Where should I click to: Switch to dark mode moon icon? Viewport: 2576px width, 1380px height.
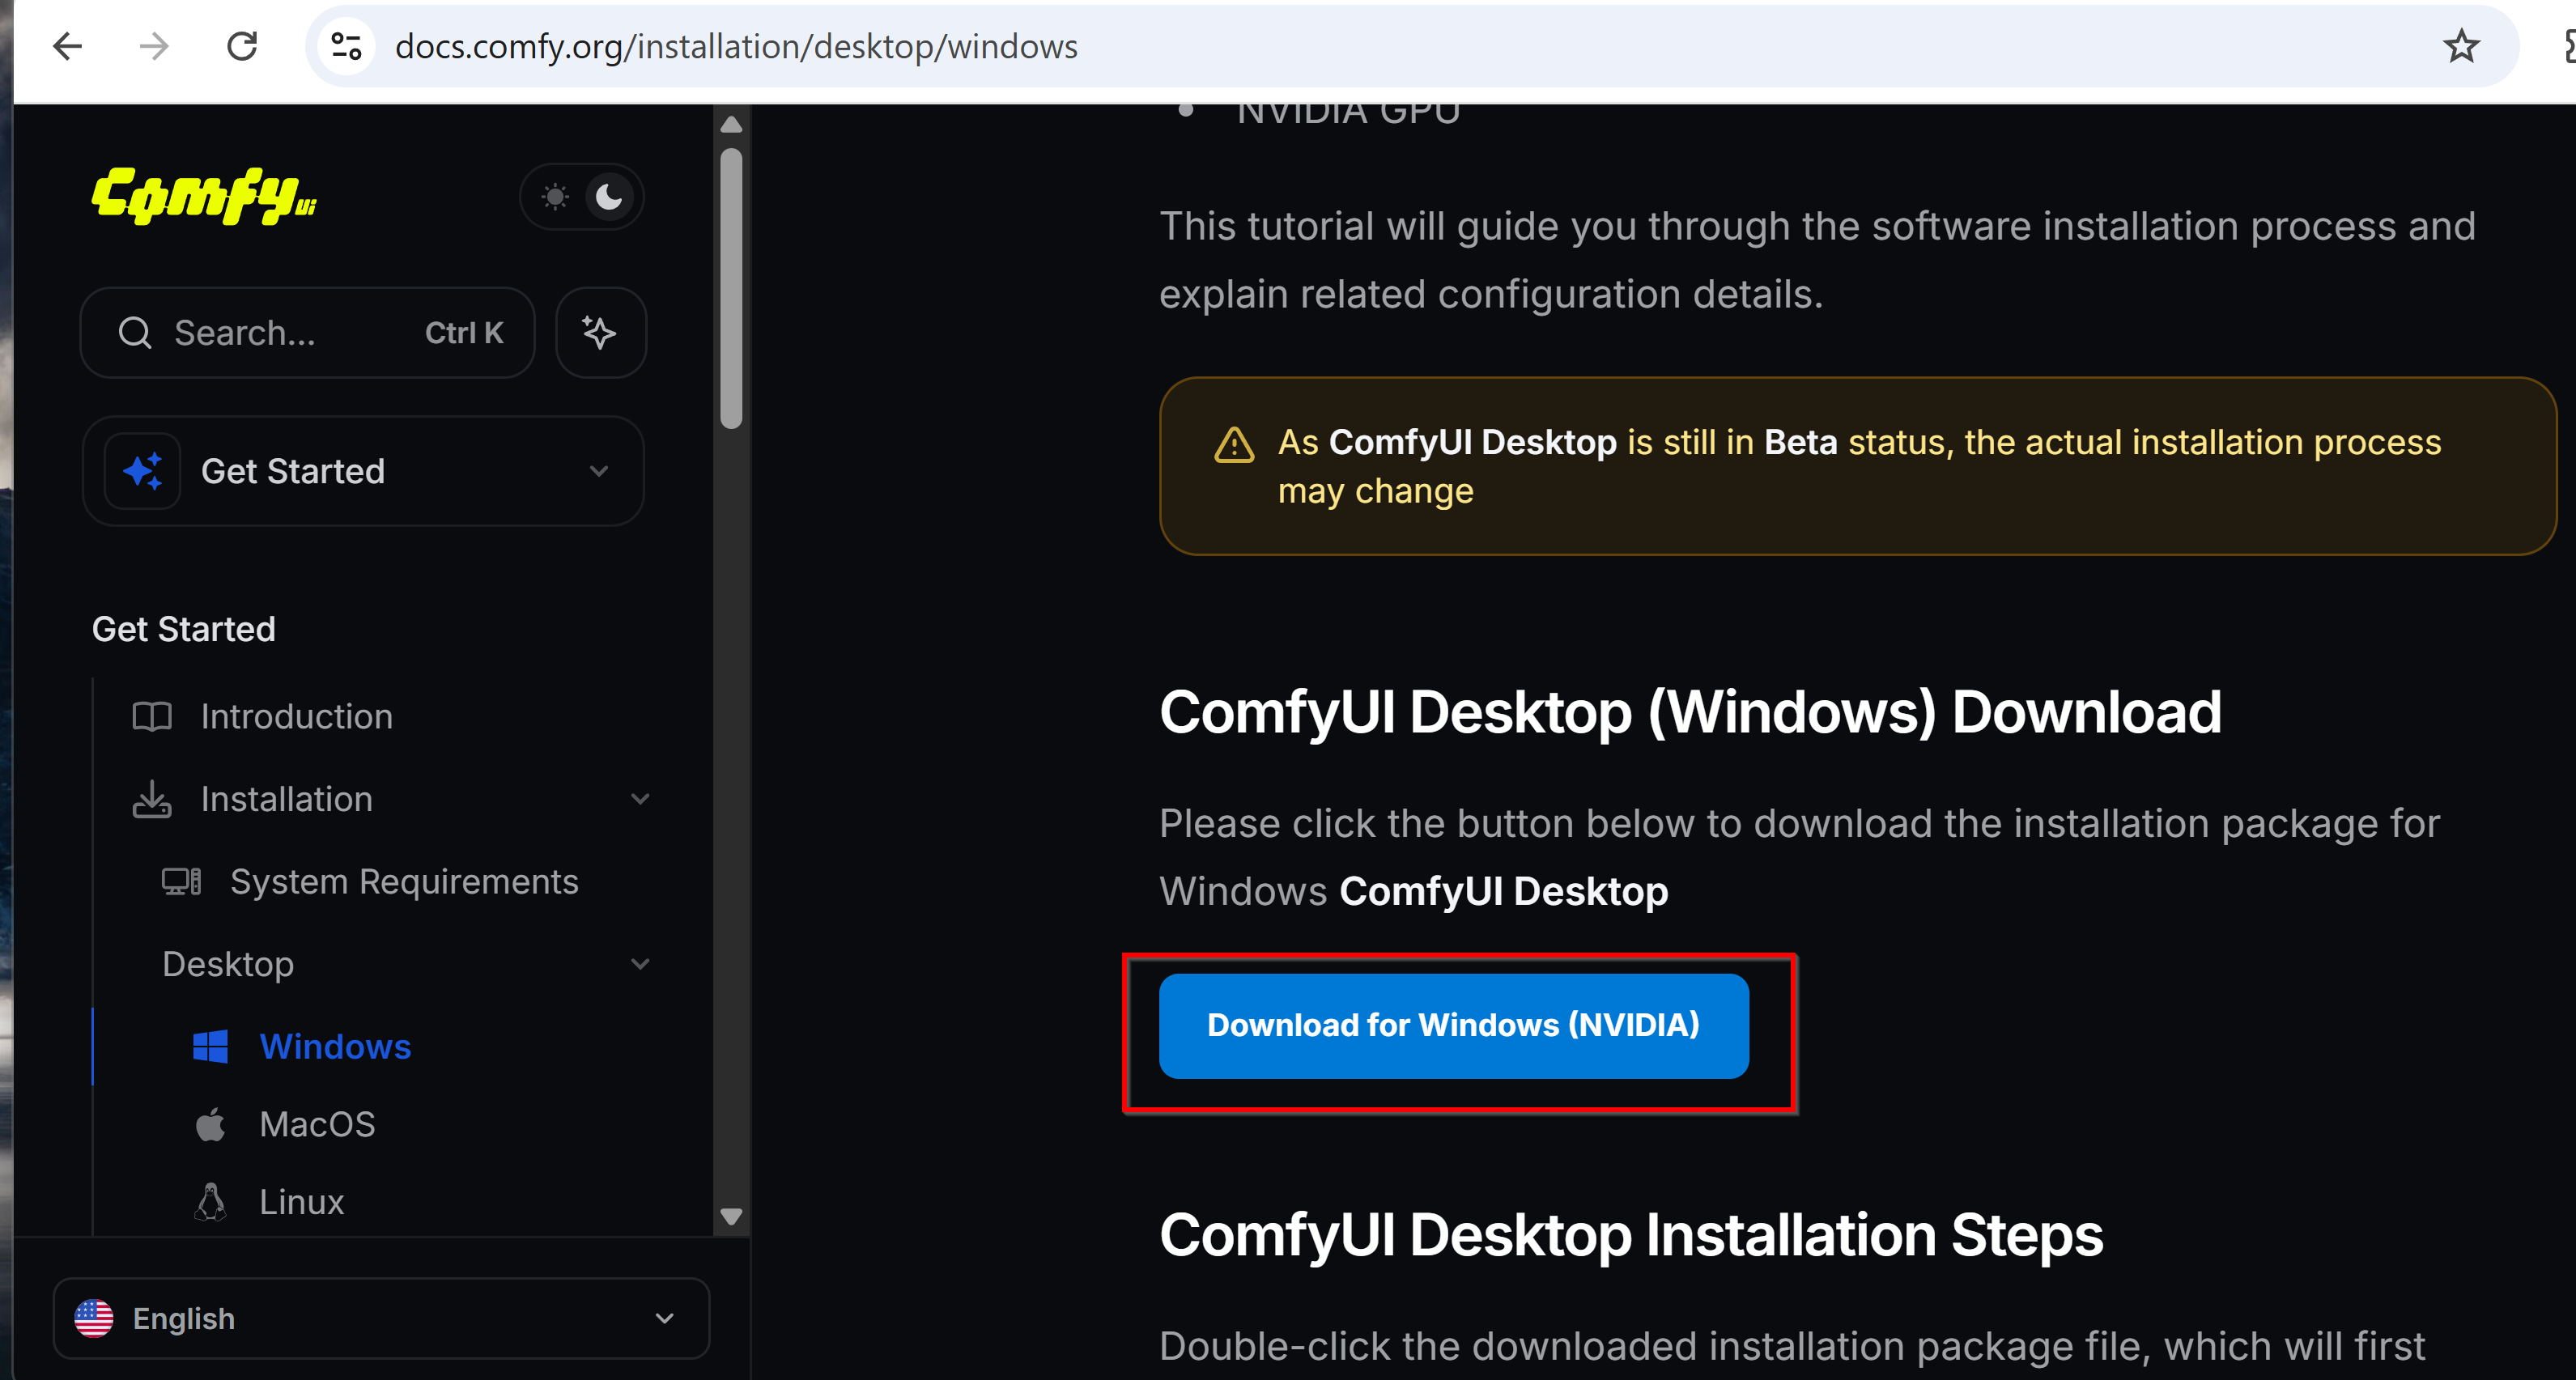(x=609, y=196)
